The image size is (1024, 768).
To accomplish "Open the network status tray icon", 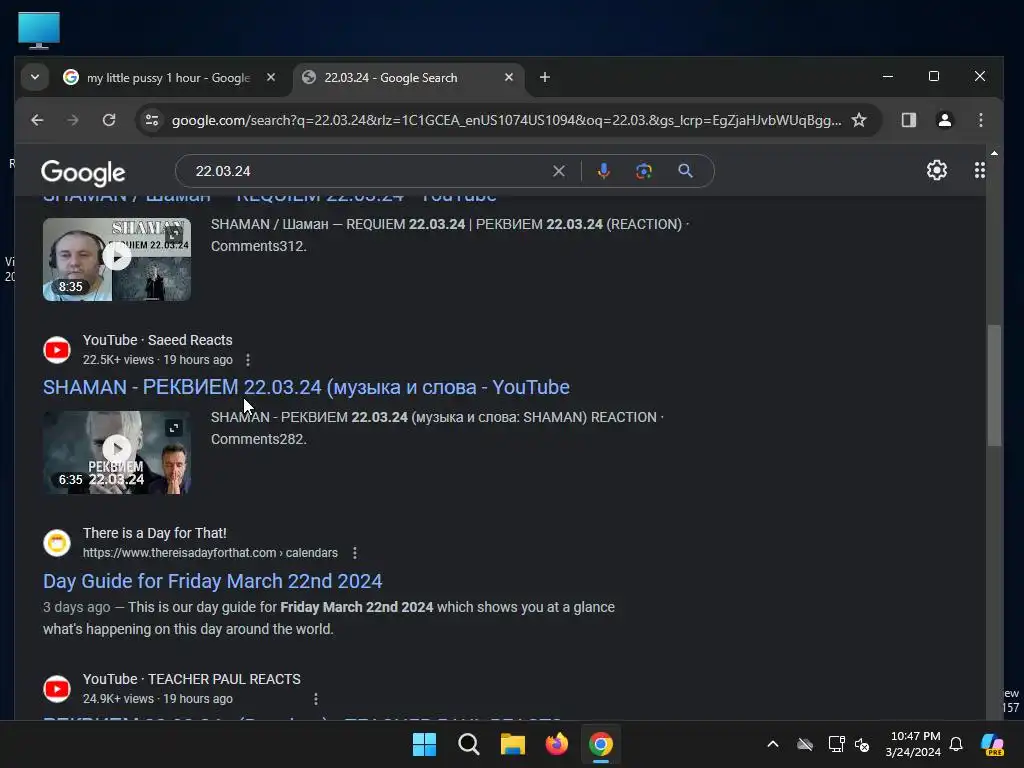I will (836, 744).
